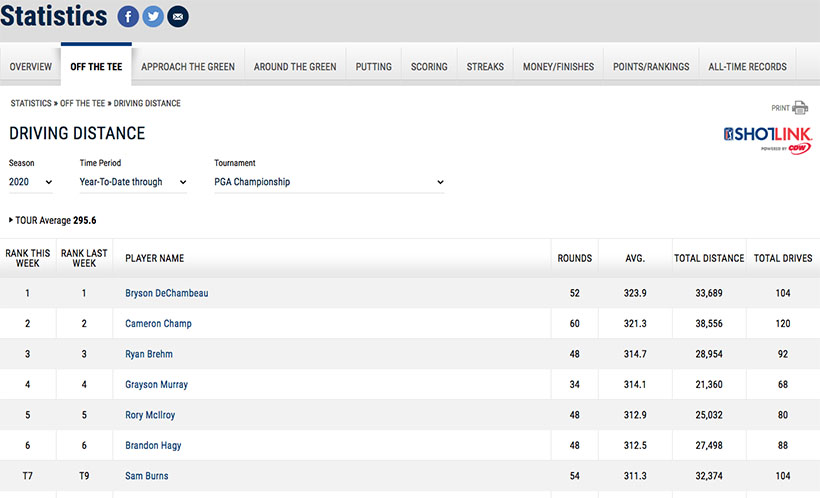
Task: Click the Print icon
Action: pos(800,108)
